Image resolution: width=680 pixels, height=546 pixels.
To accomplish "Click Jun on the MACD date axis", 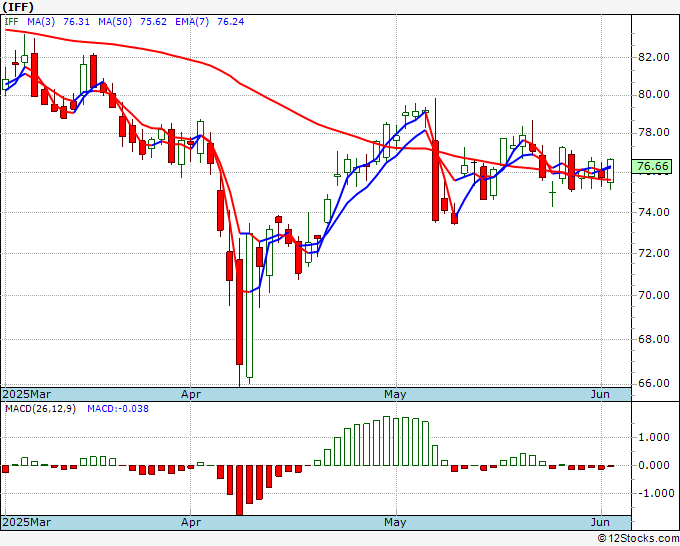I will pyautogui.click(x=600, y=522).
